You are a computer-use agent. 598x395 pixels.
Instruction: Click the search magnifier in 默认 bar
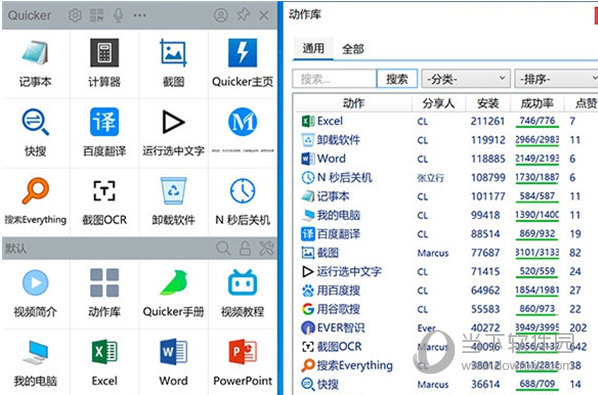pos(223,248)
